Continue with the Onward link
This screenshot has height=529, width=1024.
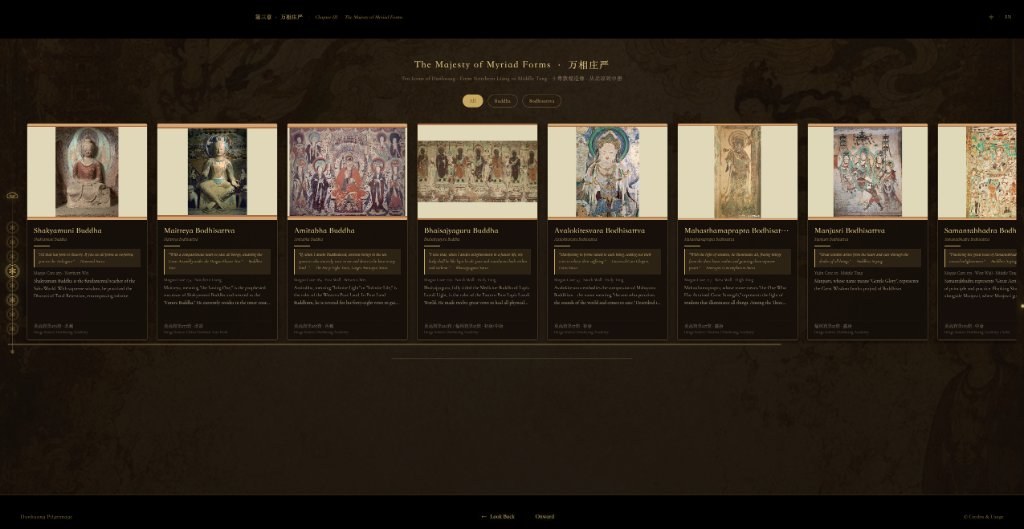545,517
